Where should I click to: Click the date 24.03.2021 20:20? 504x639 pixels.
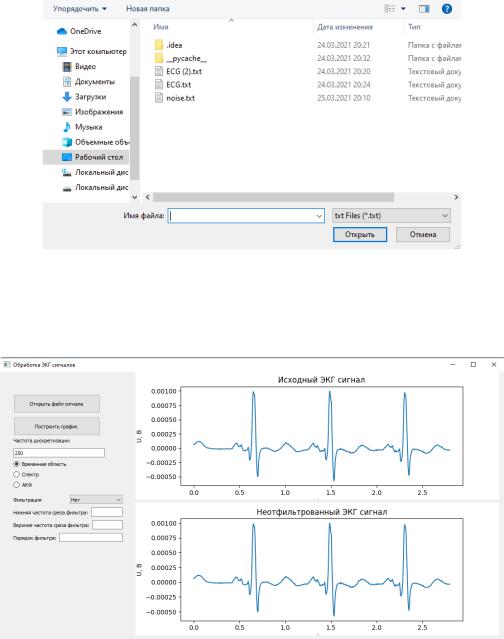(344, 71)
